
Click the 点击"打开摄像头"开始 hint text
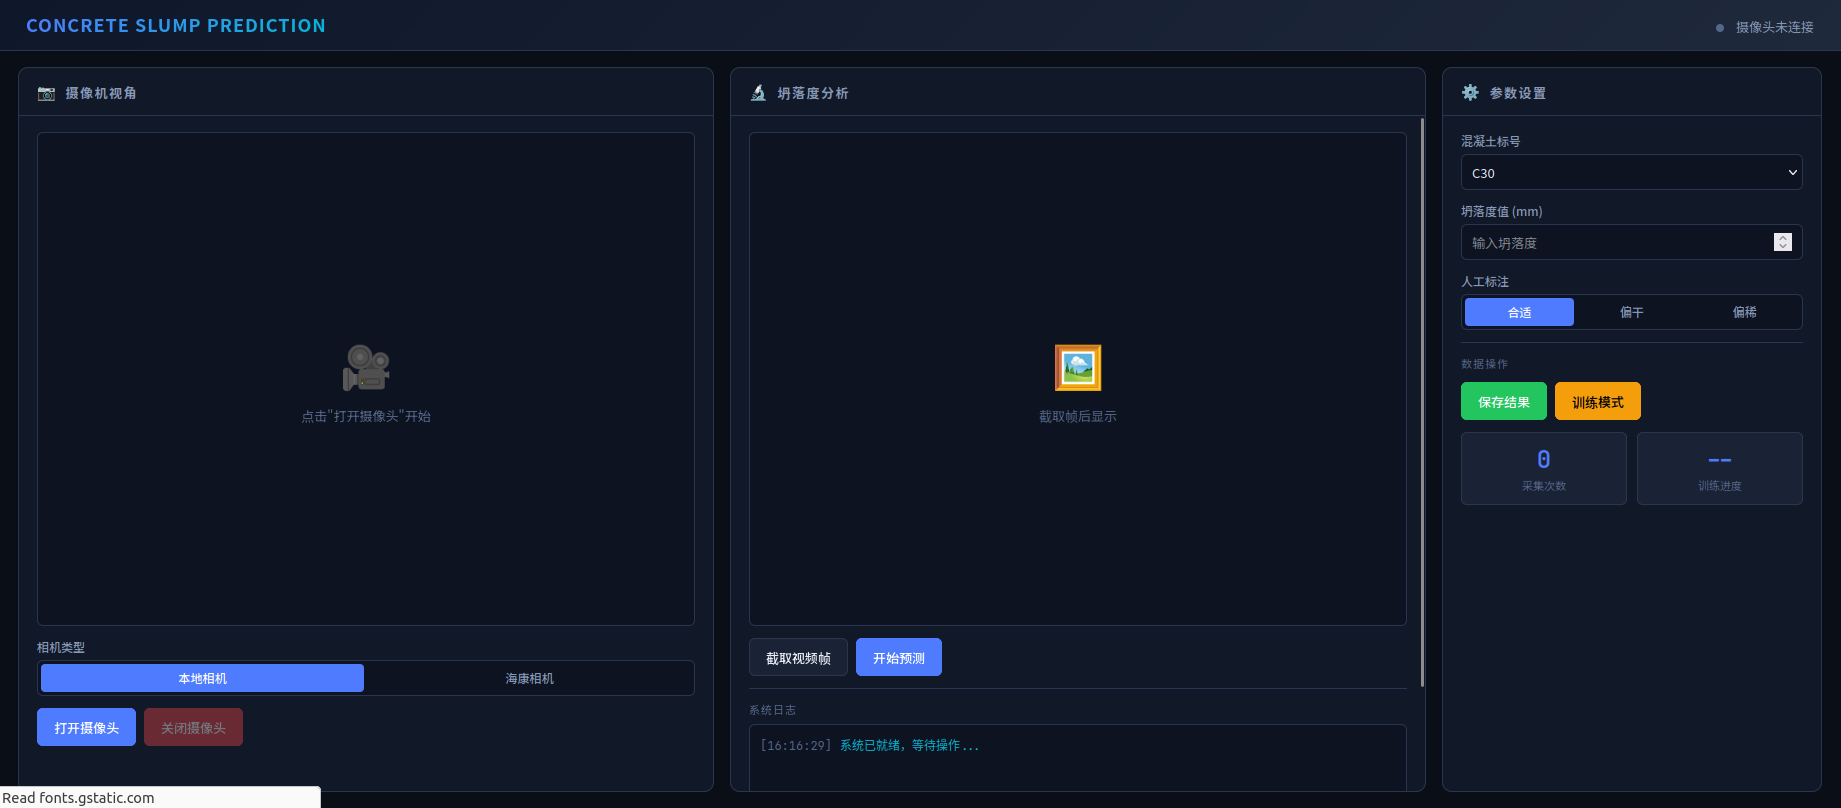[366, 416]
